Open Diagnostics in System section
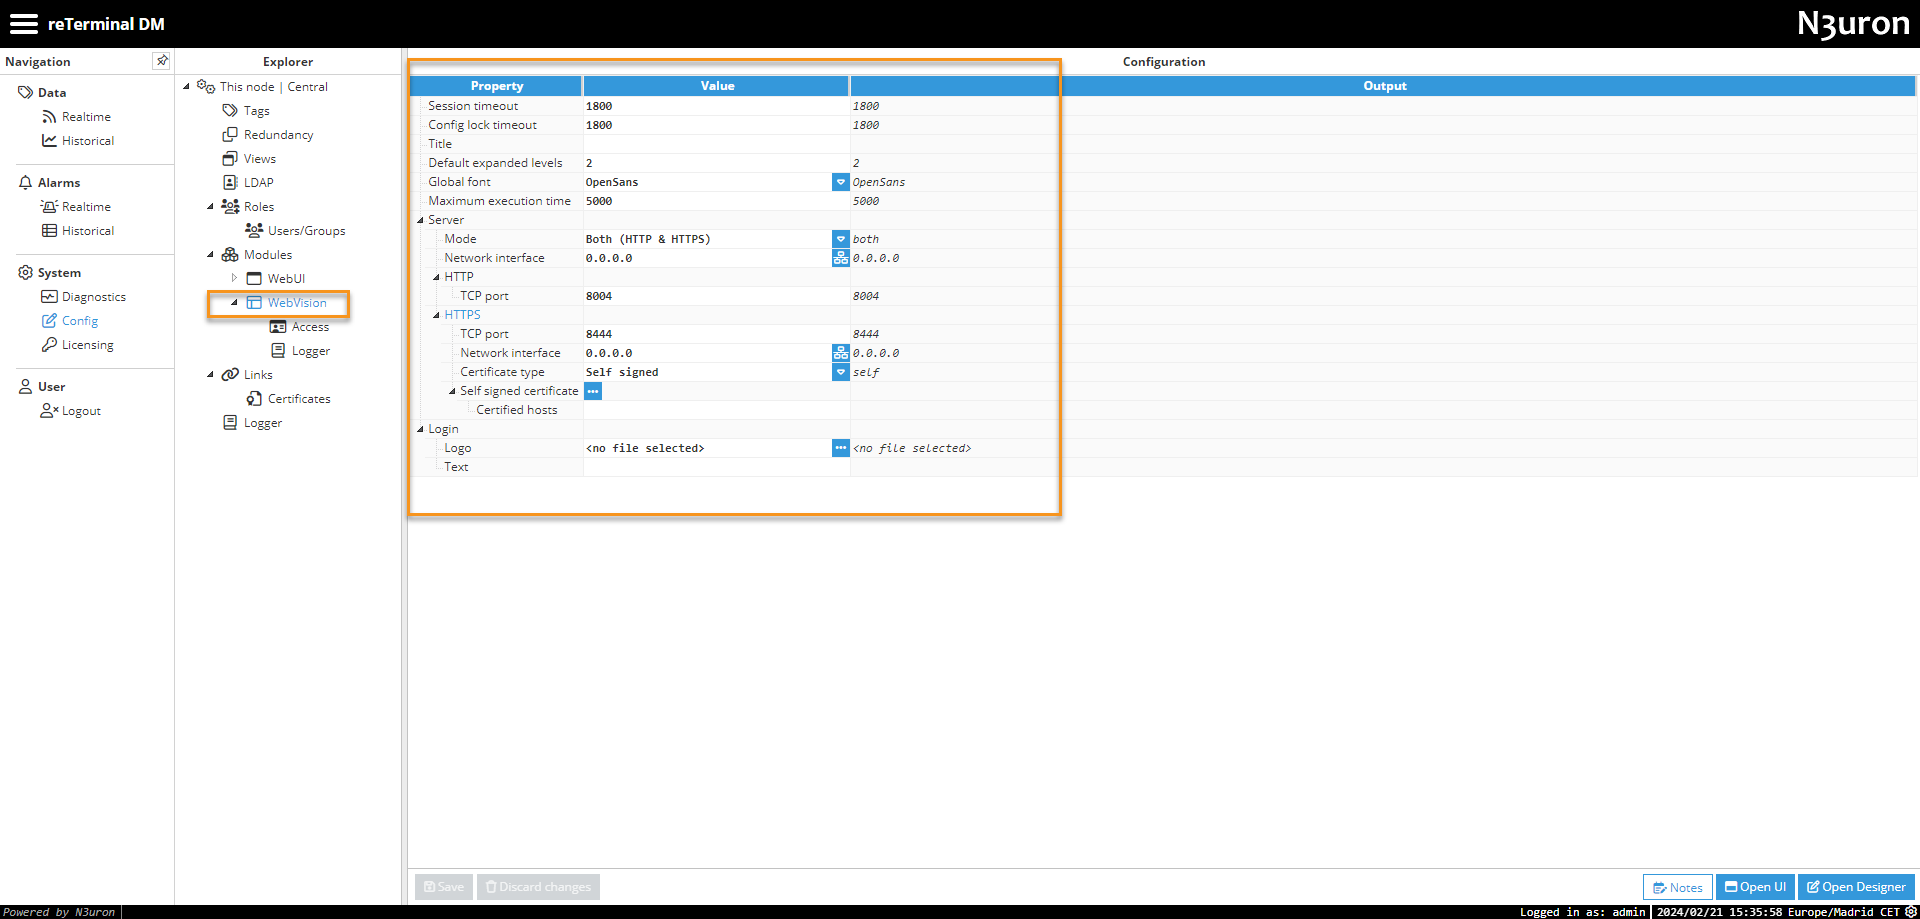Screen dimensions: 1920x919 click(x=94, y=297)
